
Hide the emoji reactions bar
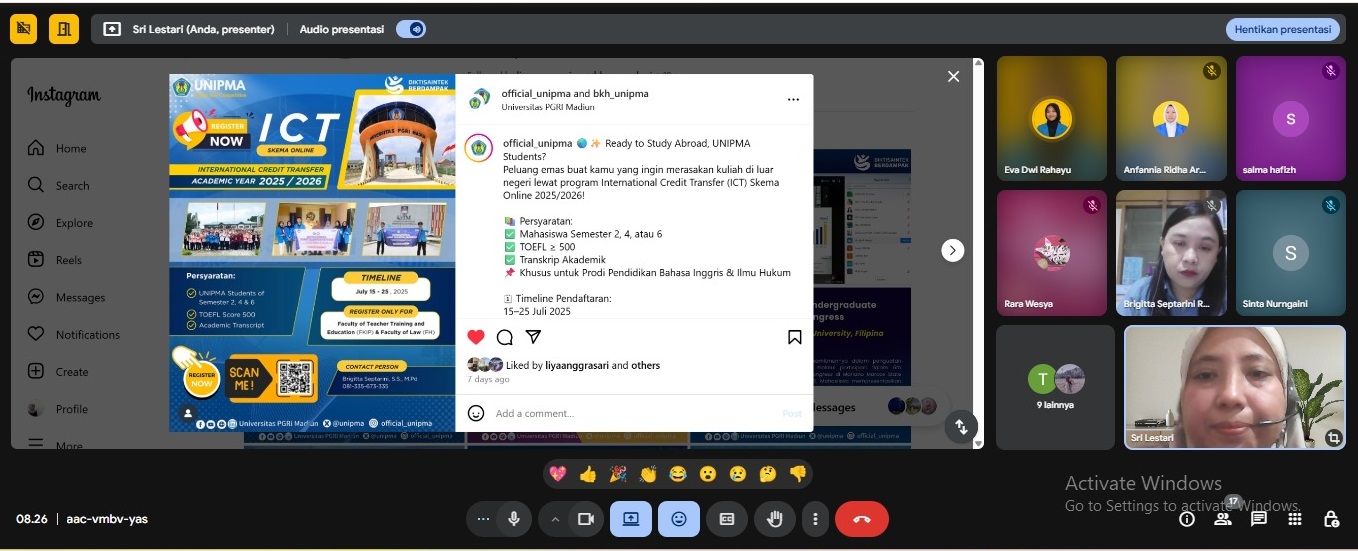pyautogui.click(x=679, y=519)
